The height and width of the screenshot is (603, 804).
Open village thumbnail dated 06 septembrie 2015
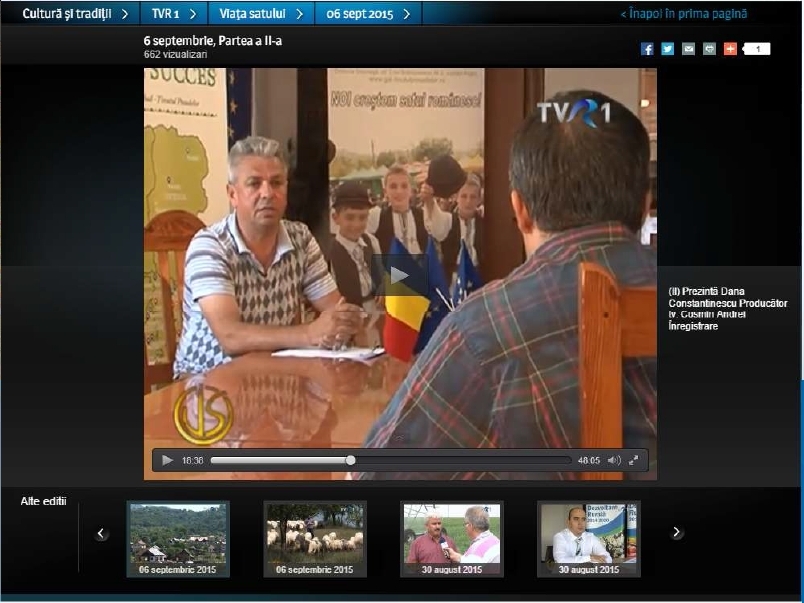(178, 538)
